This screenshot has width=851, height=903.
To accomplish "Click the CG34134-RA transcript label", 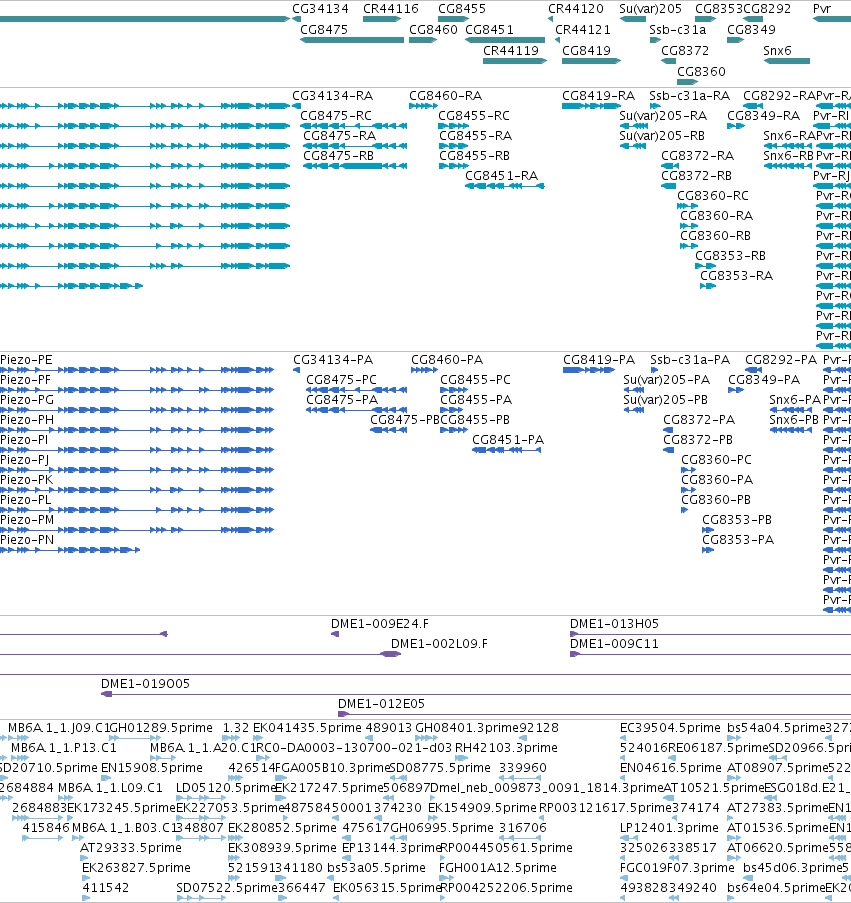I will (x=333, y=96).
